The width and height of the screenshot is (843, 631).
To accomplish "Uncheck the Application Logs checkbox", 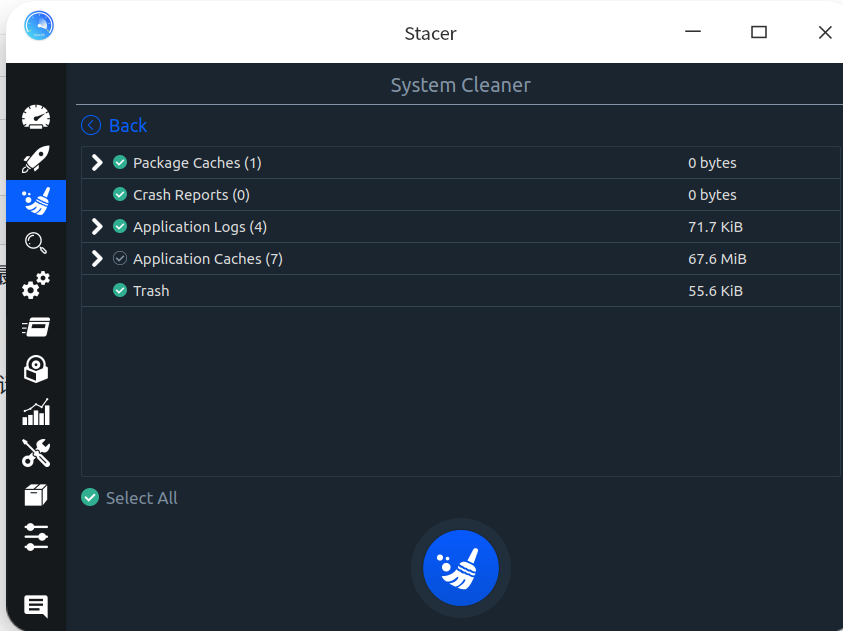I will click(x=120, y=226).
